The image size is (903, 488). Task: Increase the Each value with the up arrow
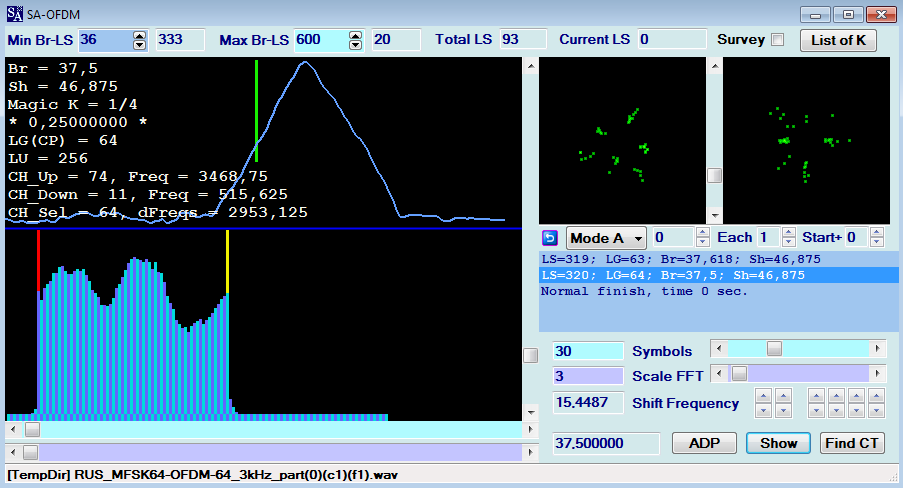point(789,233)
